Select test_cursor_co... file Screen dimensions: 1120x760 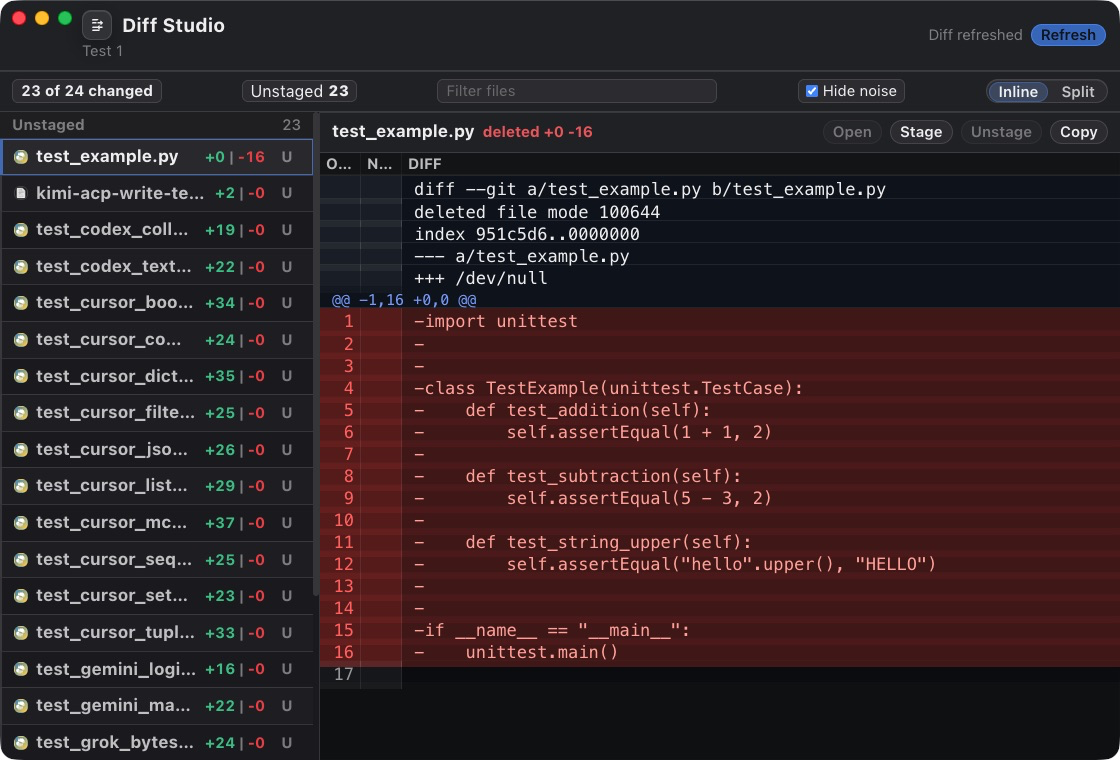click(157, 340)
